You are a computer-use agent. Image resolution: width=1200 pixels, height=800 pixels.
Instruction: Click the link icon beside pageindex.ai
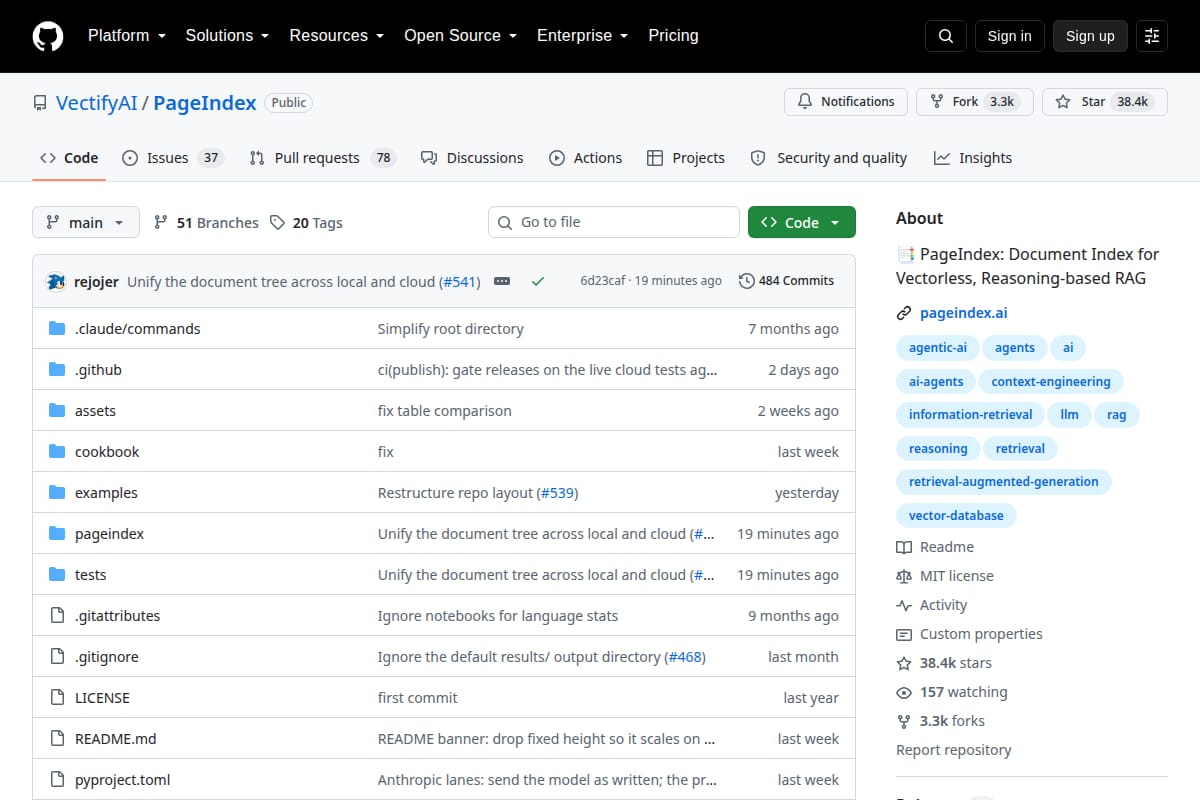904,314
